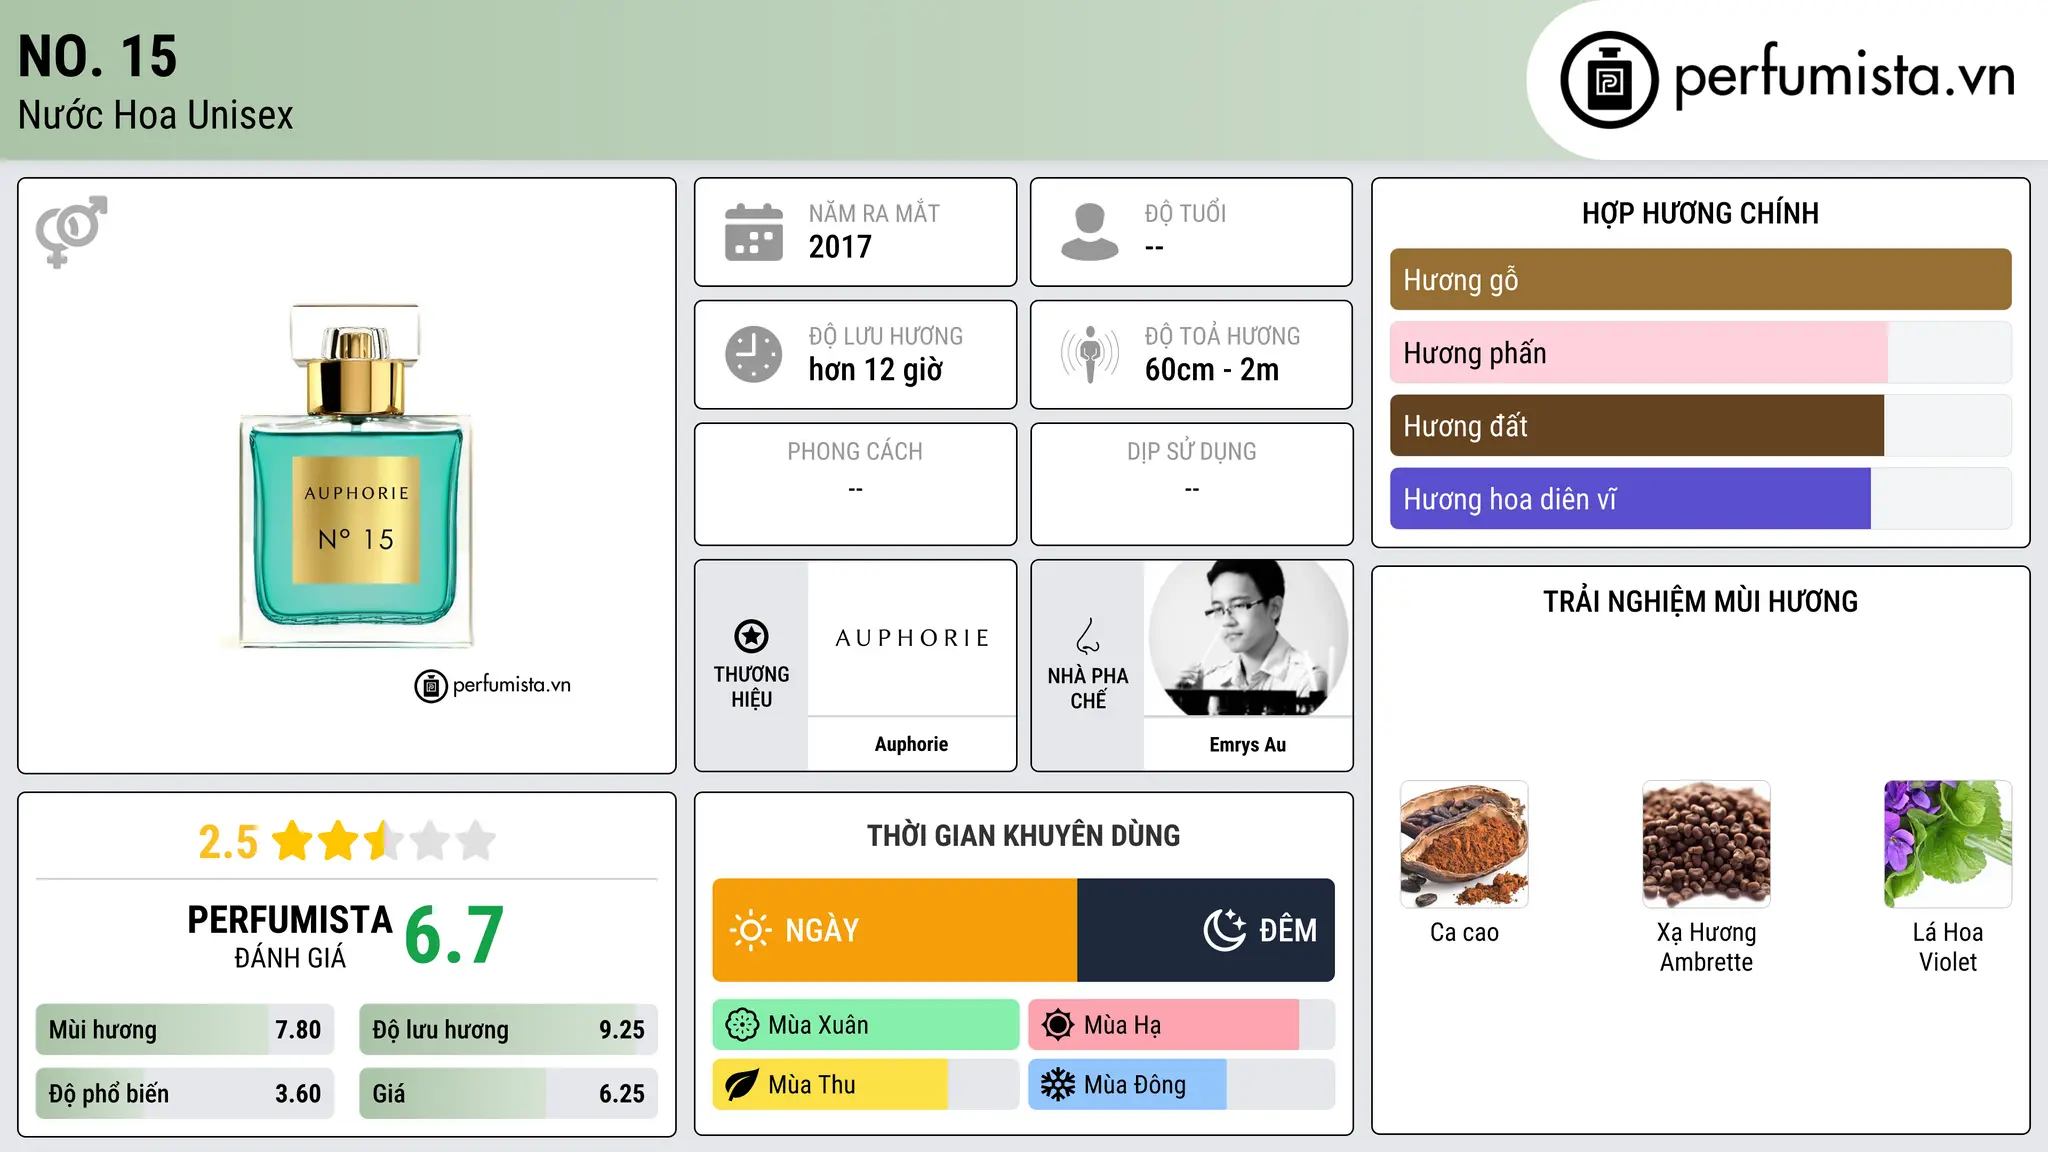Screen dimensions: 2048x1152
Task: Click the clock icon beside Độ lưu hương
Action: 753,354
